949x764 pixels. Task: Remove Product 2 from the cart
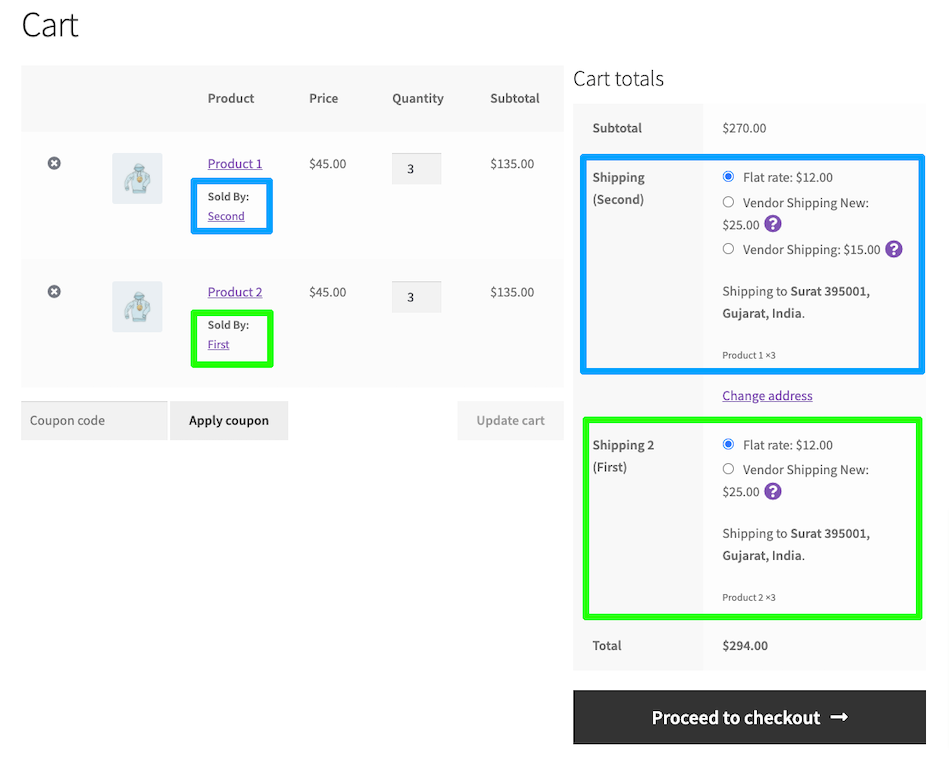[x=54, y=291]
